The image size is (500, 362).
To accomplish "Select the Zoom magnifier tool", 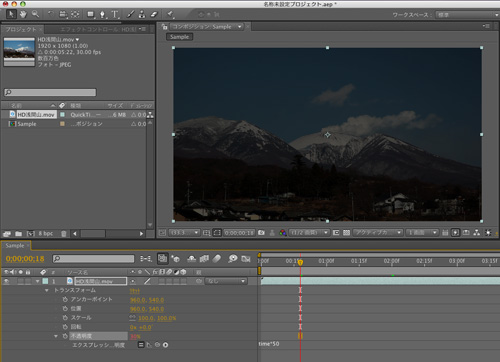I will (35, 14).
